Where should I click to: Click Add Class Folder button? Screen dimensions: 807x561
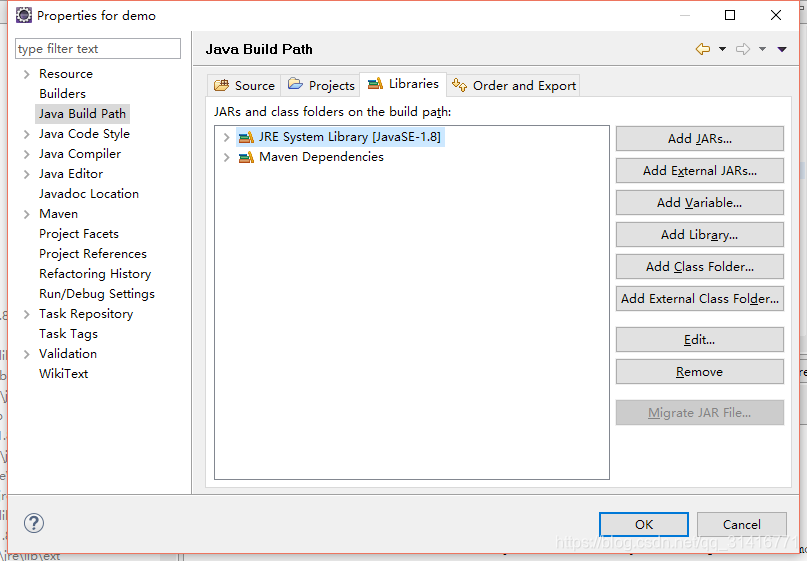tap(700, 267)
